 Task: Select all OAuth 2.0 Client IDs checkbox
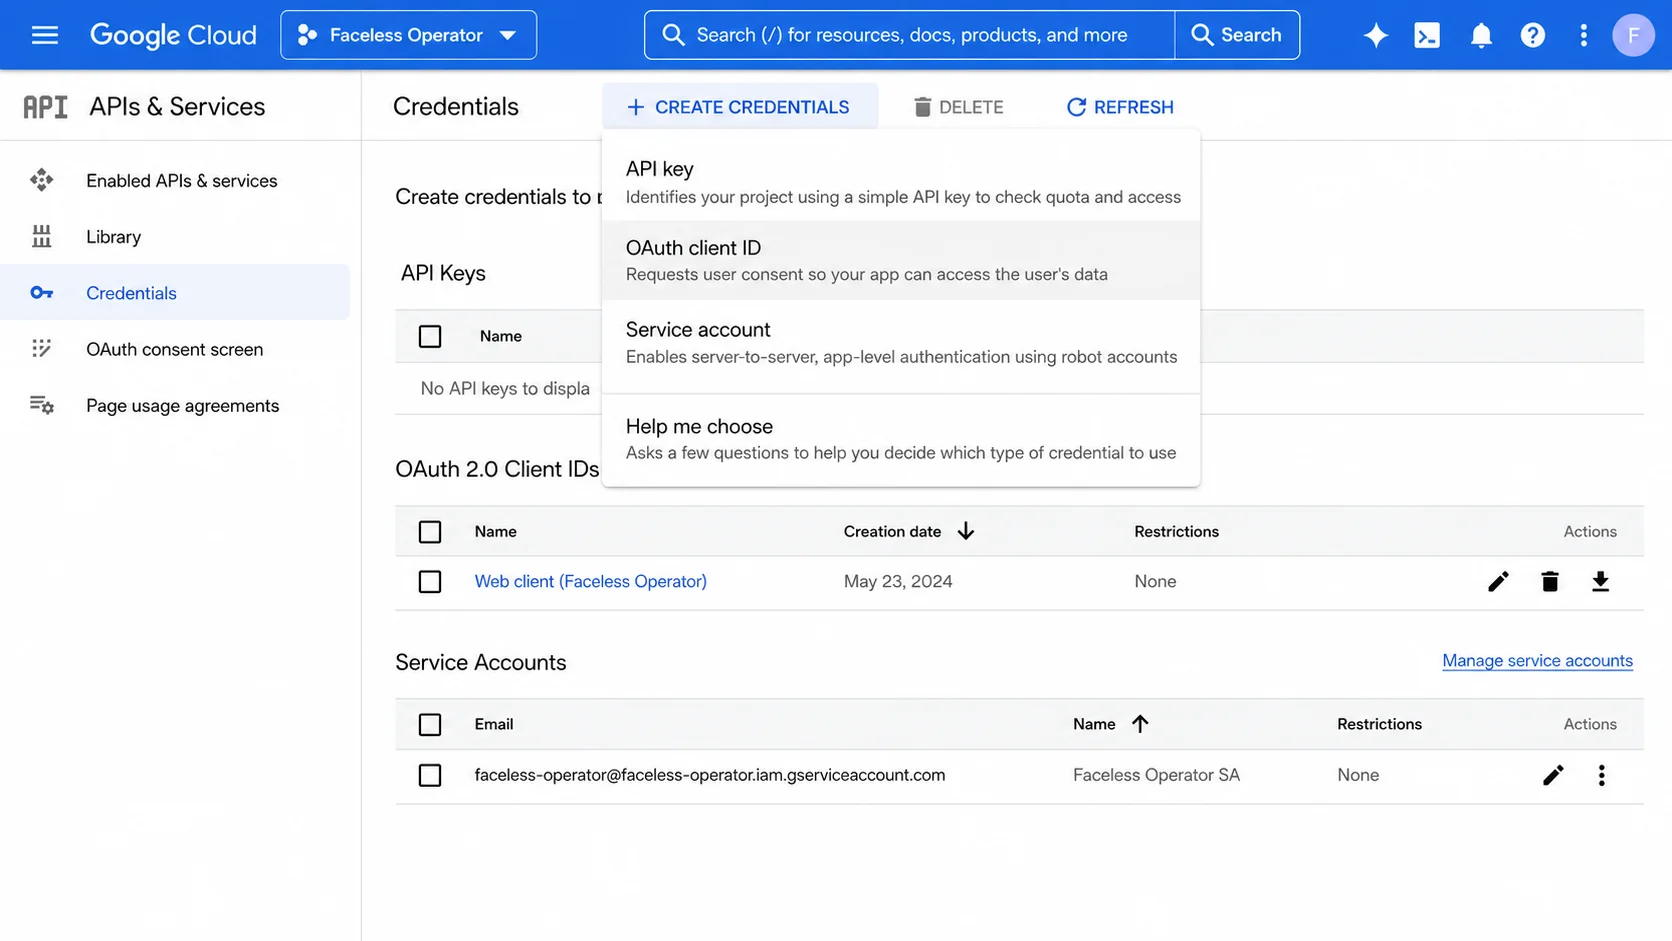(430, 532)
